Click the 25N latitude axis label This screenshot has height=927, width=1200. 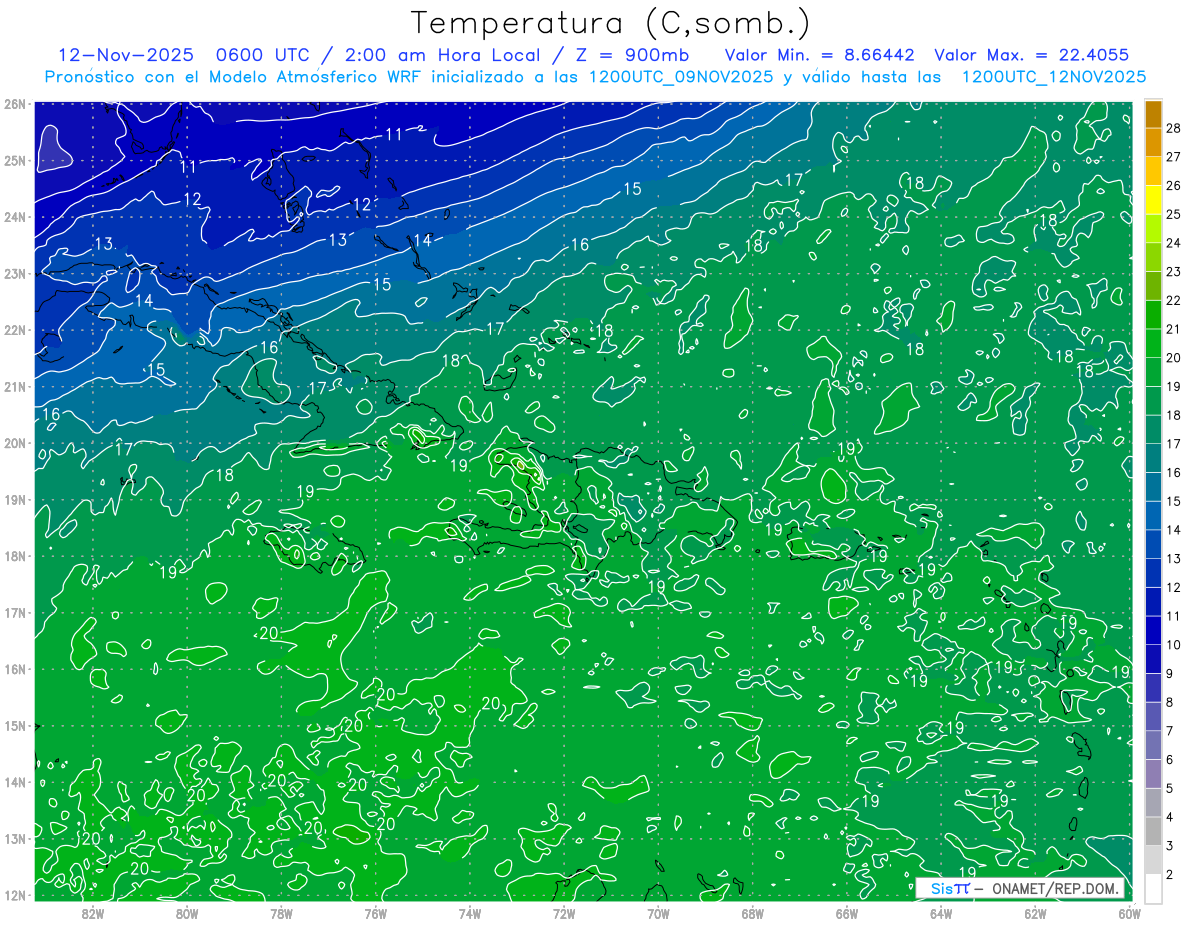pyautogui.click(x=14, y=160)
